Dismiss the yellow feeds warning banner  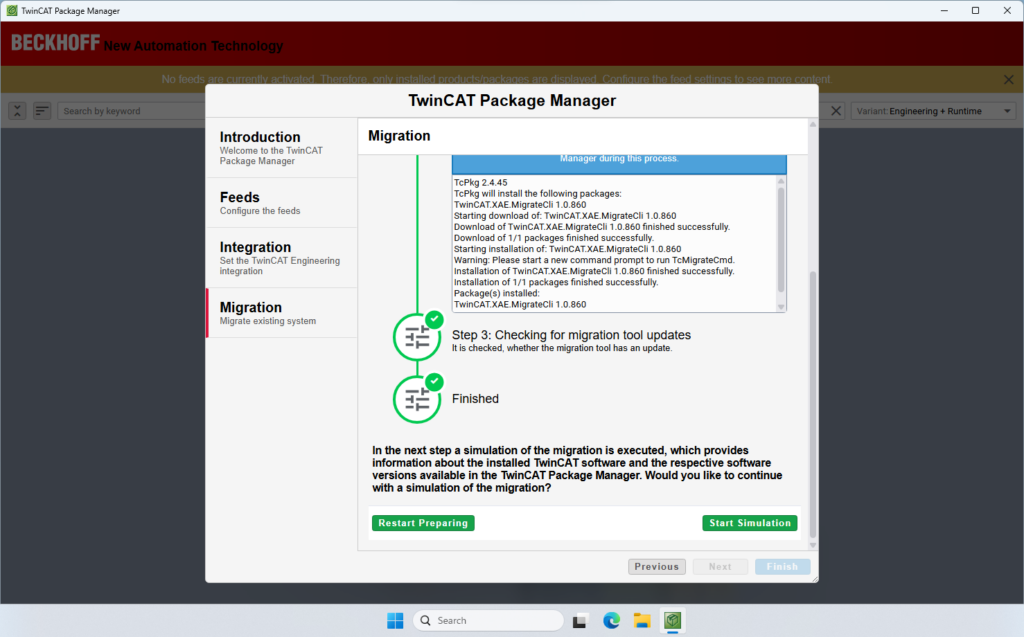pos(1008,80)
